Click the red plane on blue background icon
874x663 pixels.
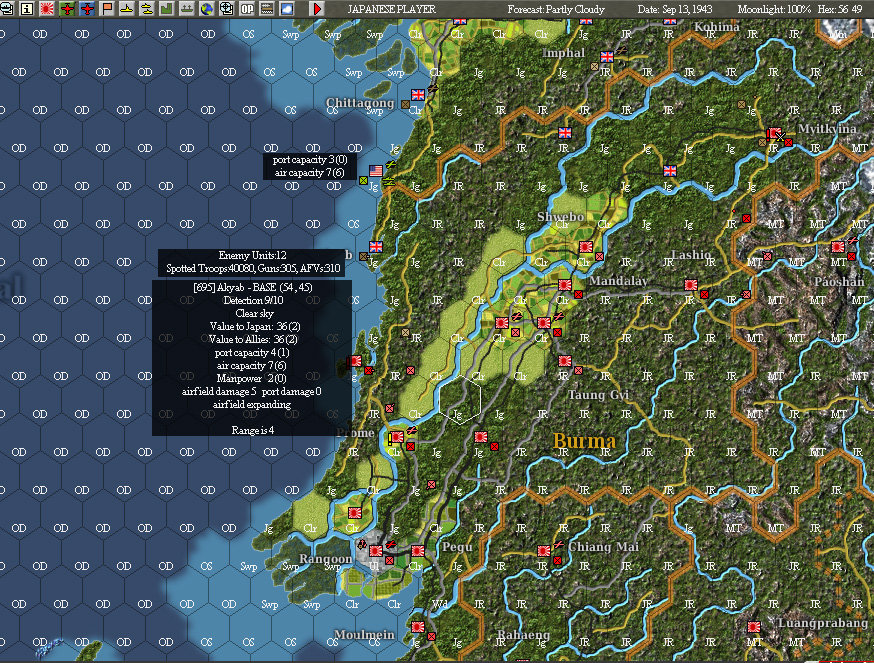[x=87, y=8]
